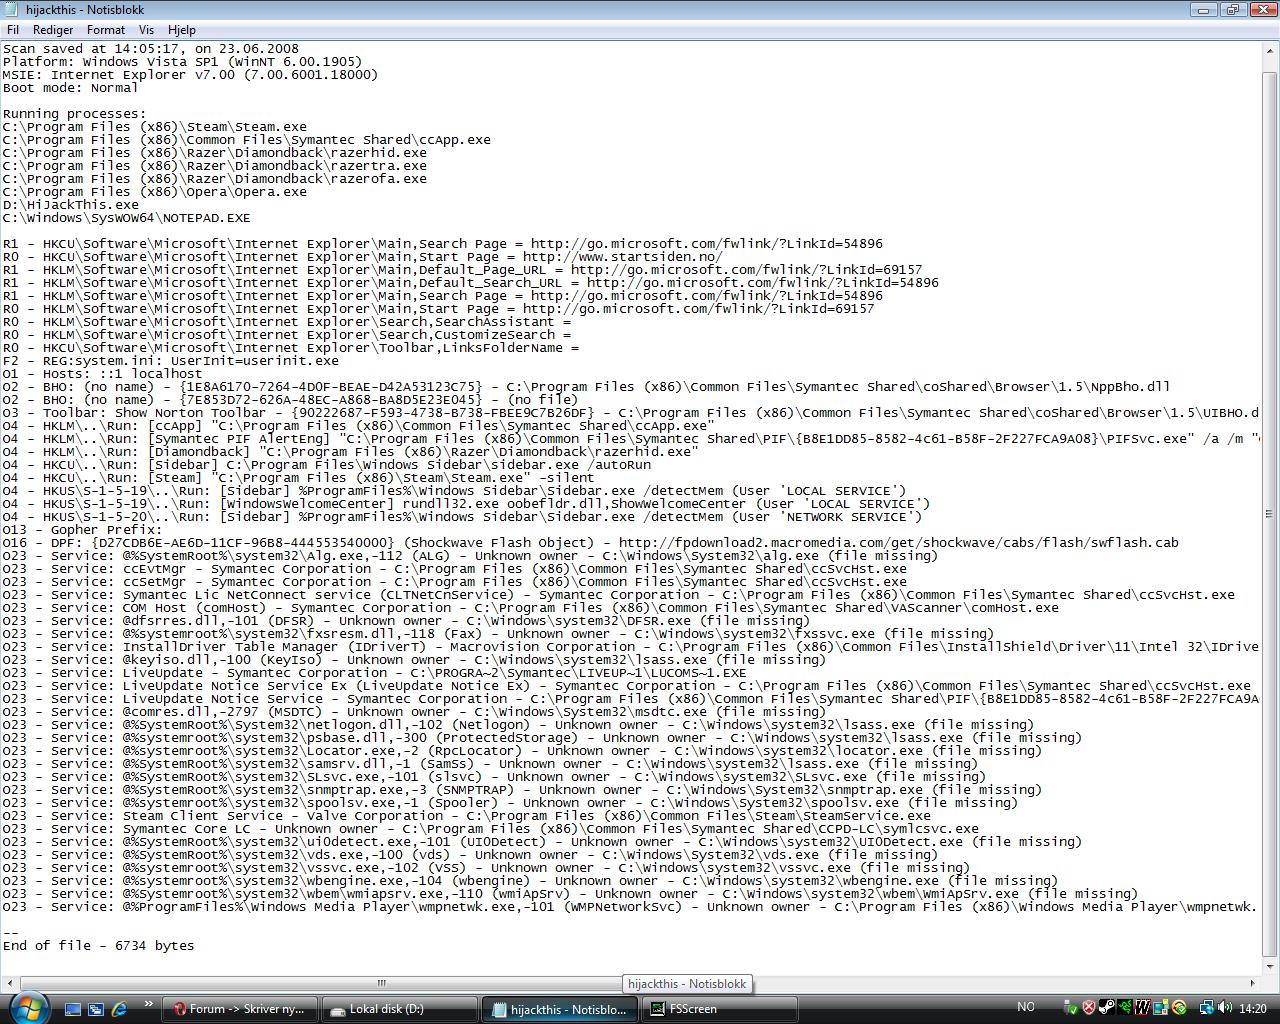
Task: Click the NO language indicator
Action: point(1025,1008)
